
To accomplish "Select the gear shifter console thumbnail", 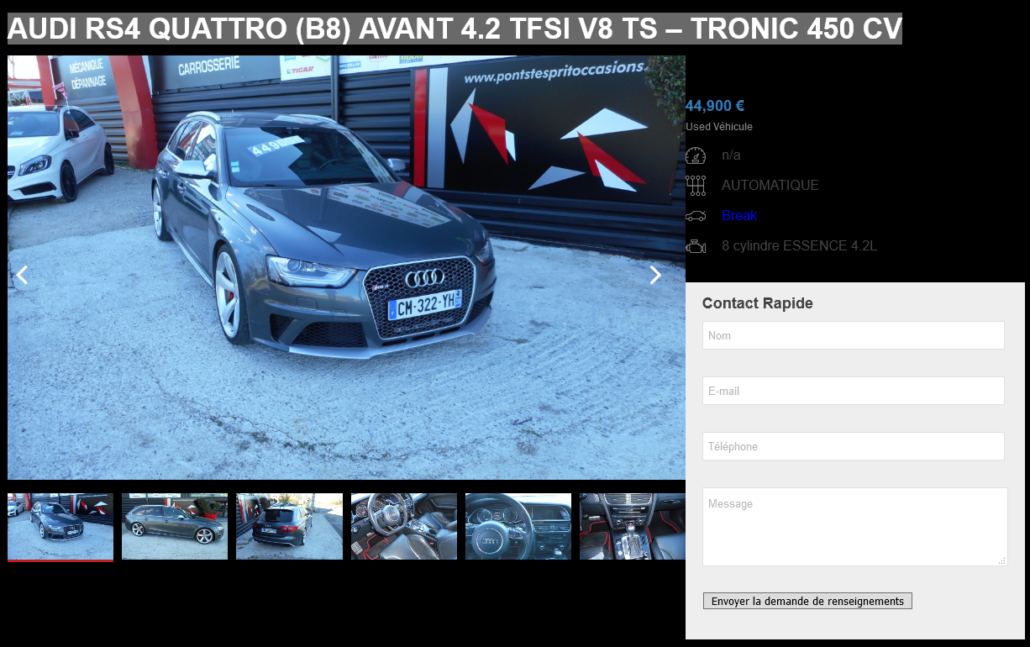I will [632, 527].
